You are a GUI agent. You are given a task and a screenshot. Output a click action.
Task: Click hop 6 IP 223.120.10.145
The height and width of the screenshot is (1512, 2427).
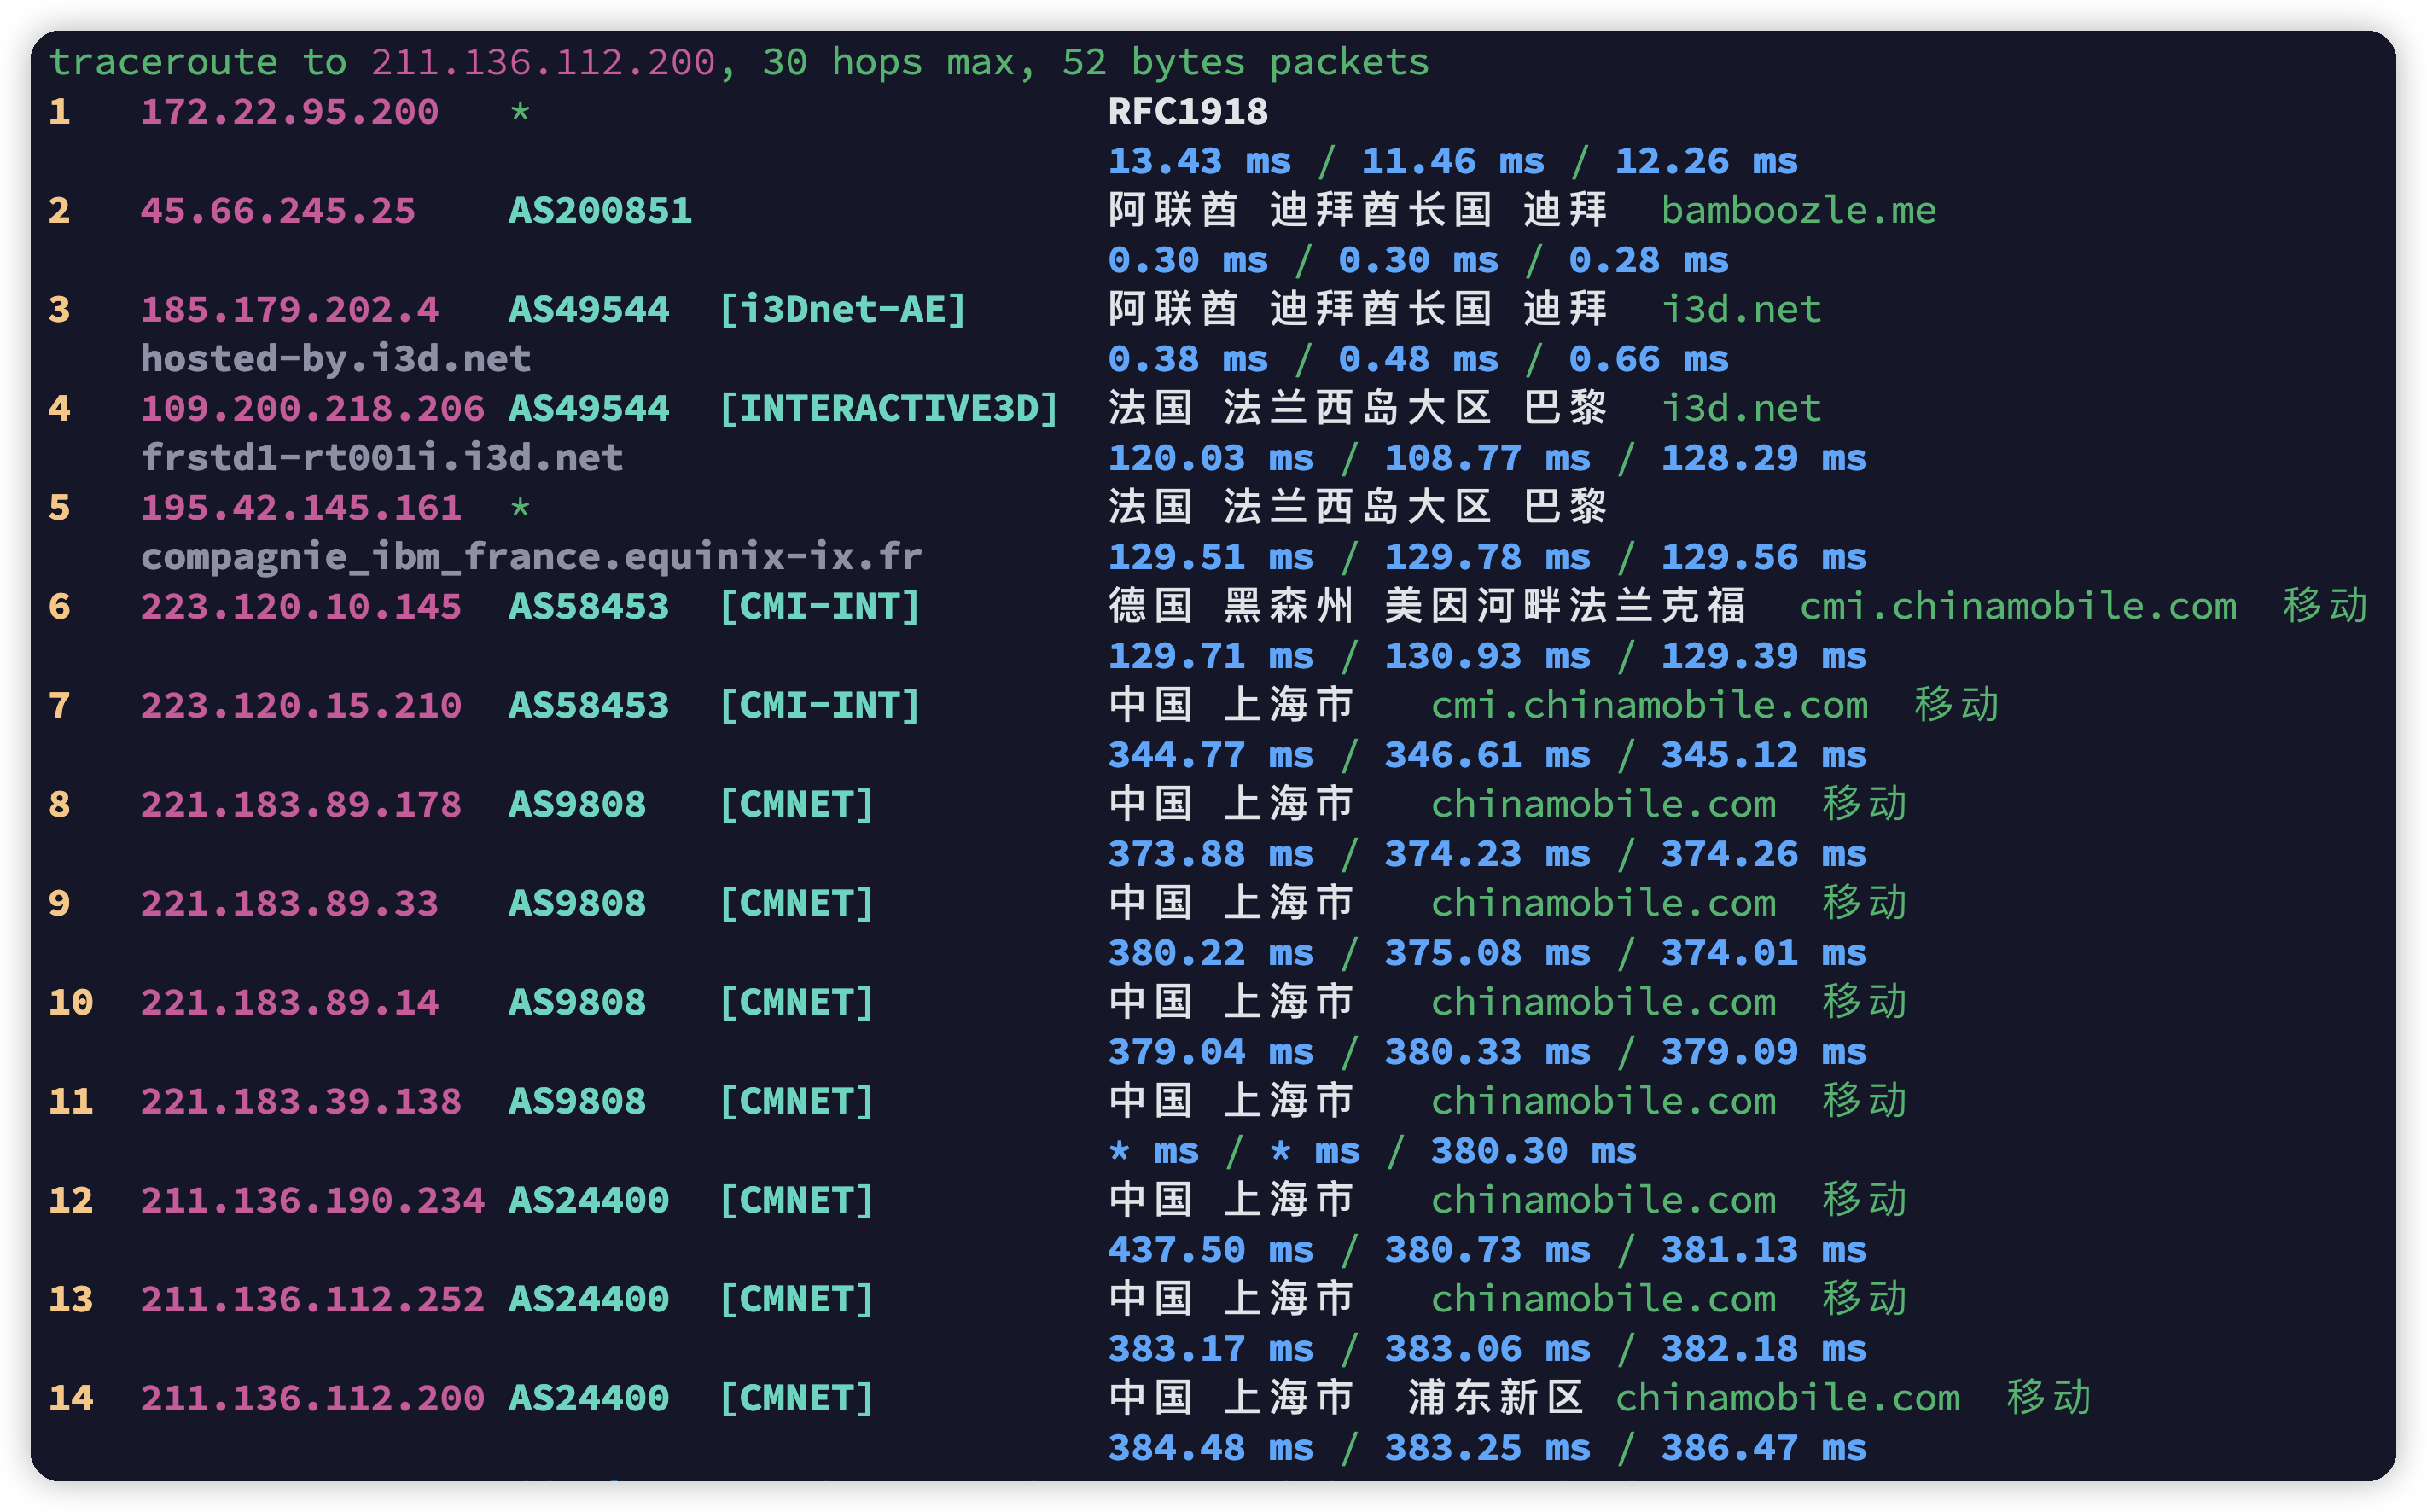[301, 606]
